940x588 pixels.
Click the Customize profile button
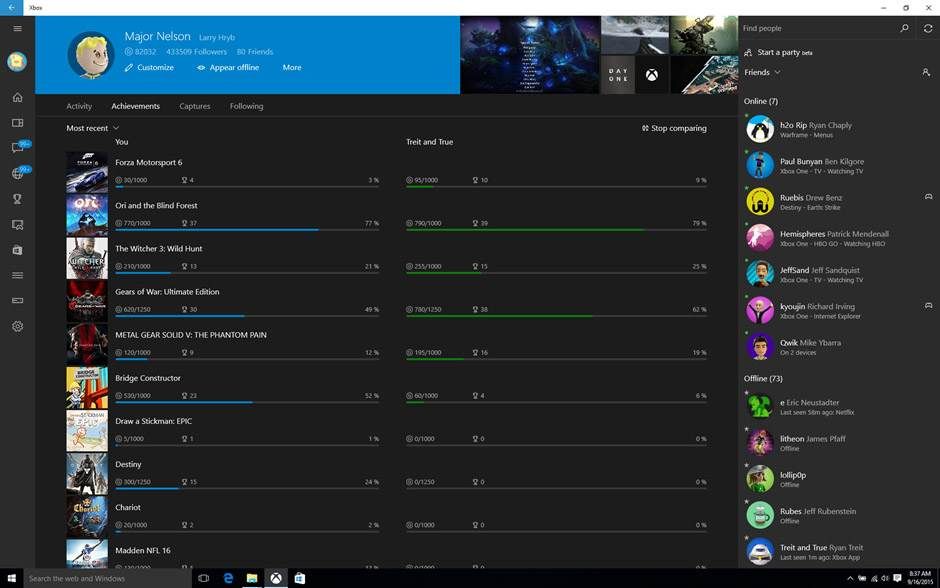[149, 68]
